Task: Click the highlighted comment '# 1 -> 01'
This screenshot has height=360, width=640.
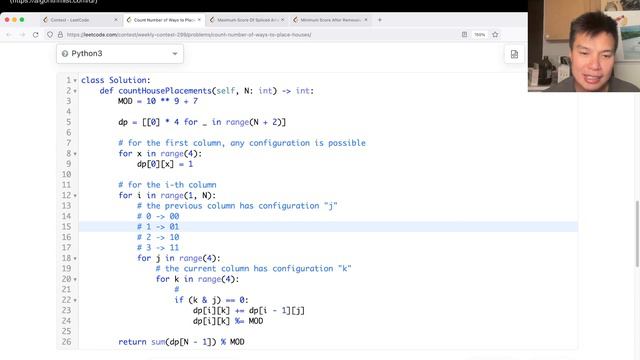Action: pos(158,227)
